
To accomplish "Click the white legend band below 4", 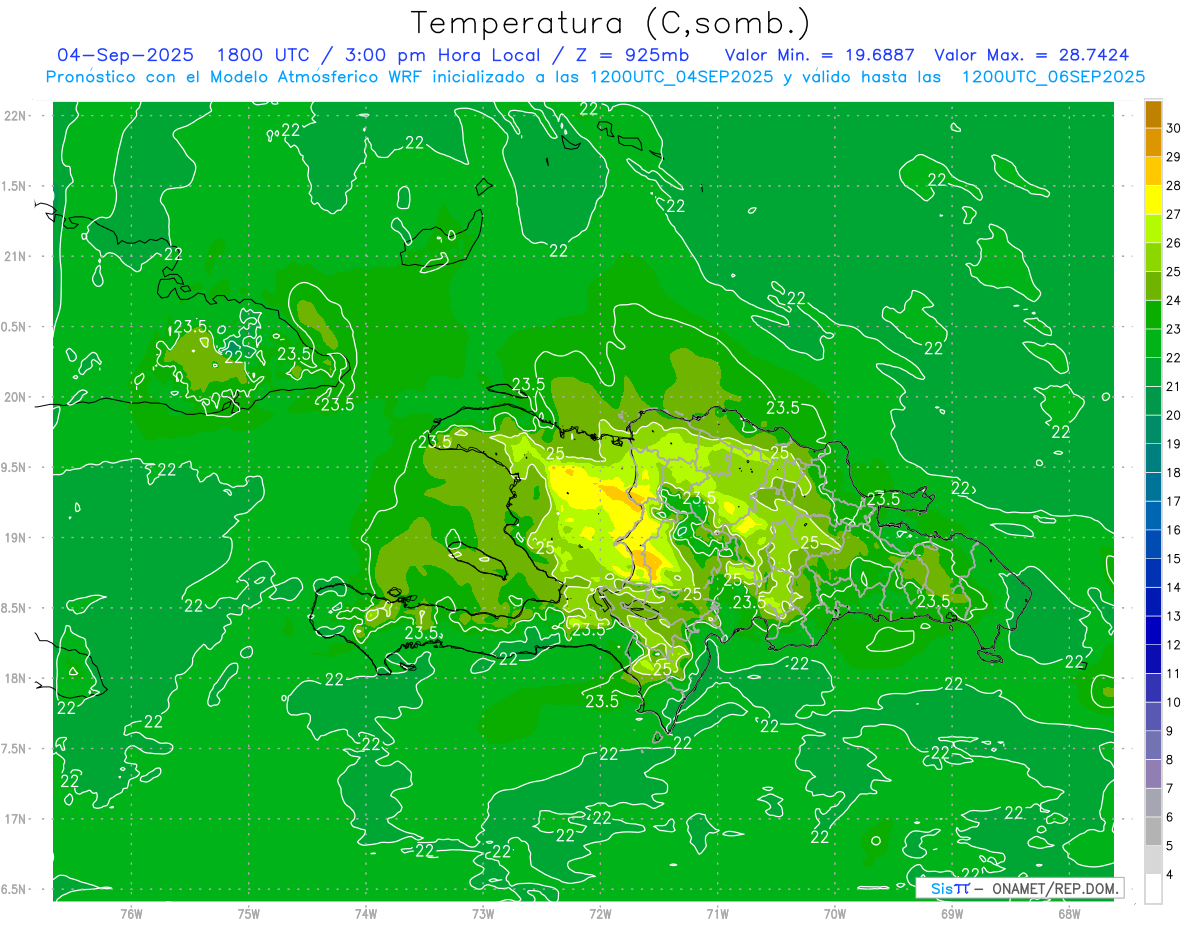I will click(x=1153, y=889).
